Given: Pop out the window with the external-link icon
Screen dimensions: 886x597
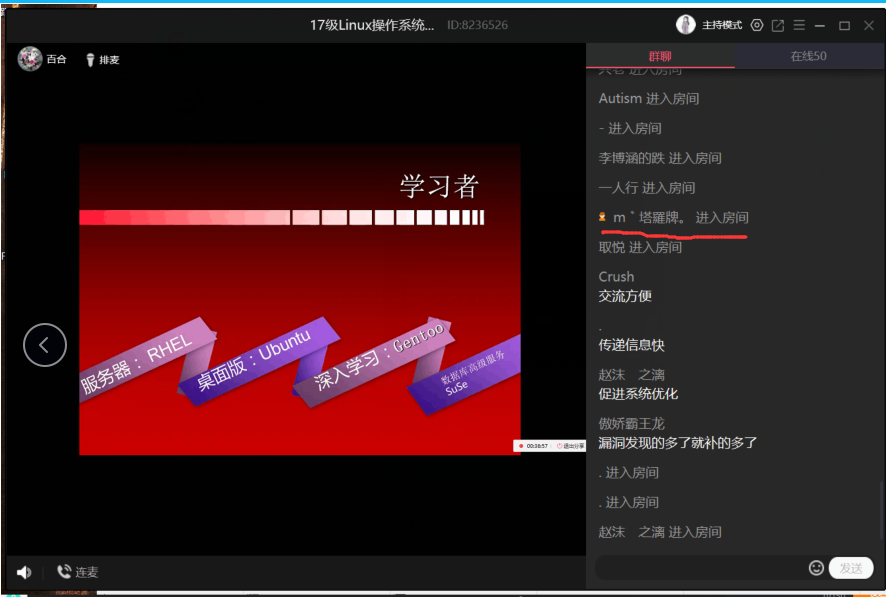Looking at the screenshot, I should (x=778, y=25).
